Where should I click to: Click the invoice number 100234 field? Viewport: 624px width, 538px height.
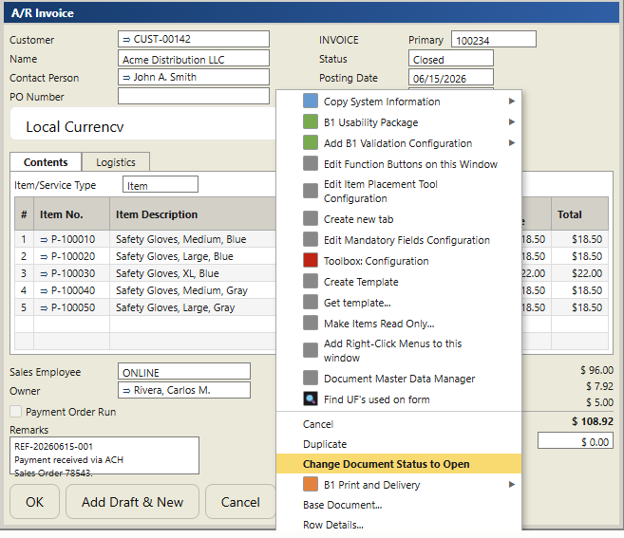[493, 39]
